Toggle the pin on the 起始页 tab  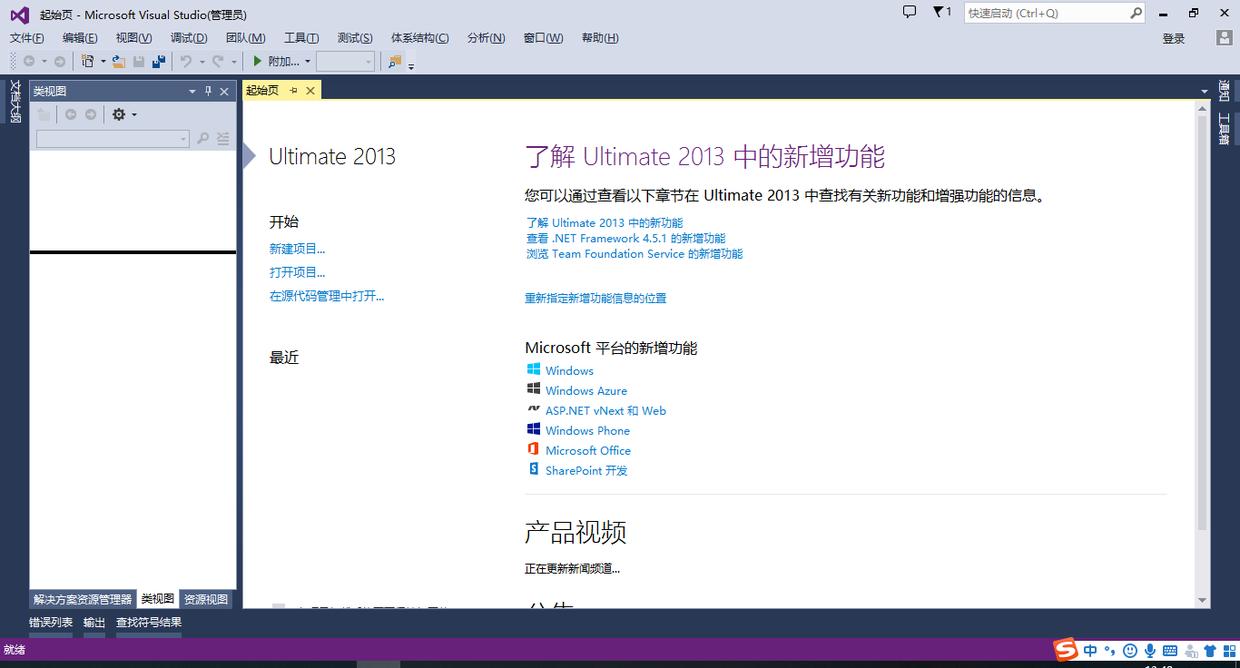click(x=293, y=91)
